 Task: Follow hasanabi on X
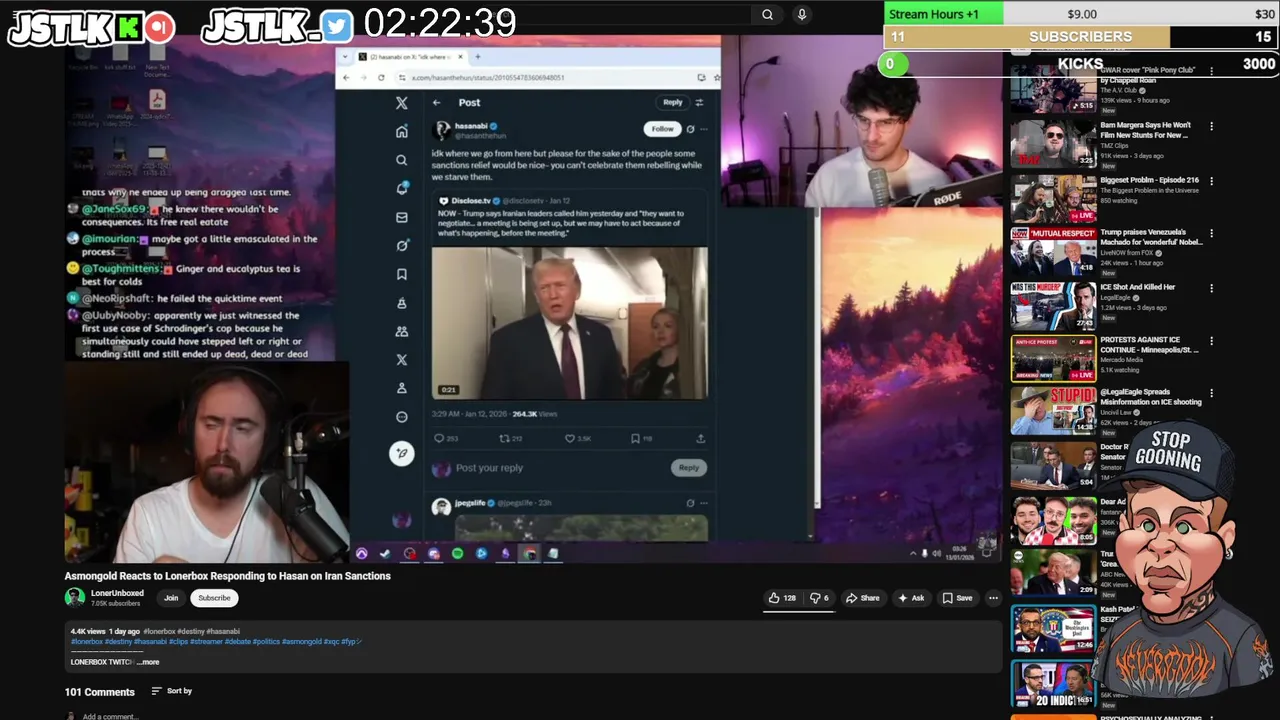662,129
